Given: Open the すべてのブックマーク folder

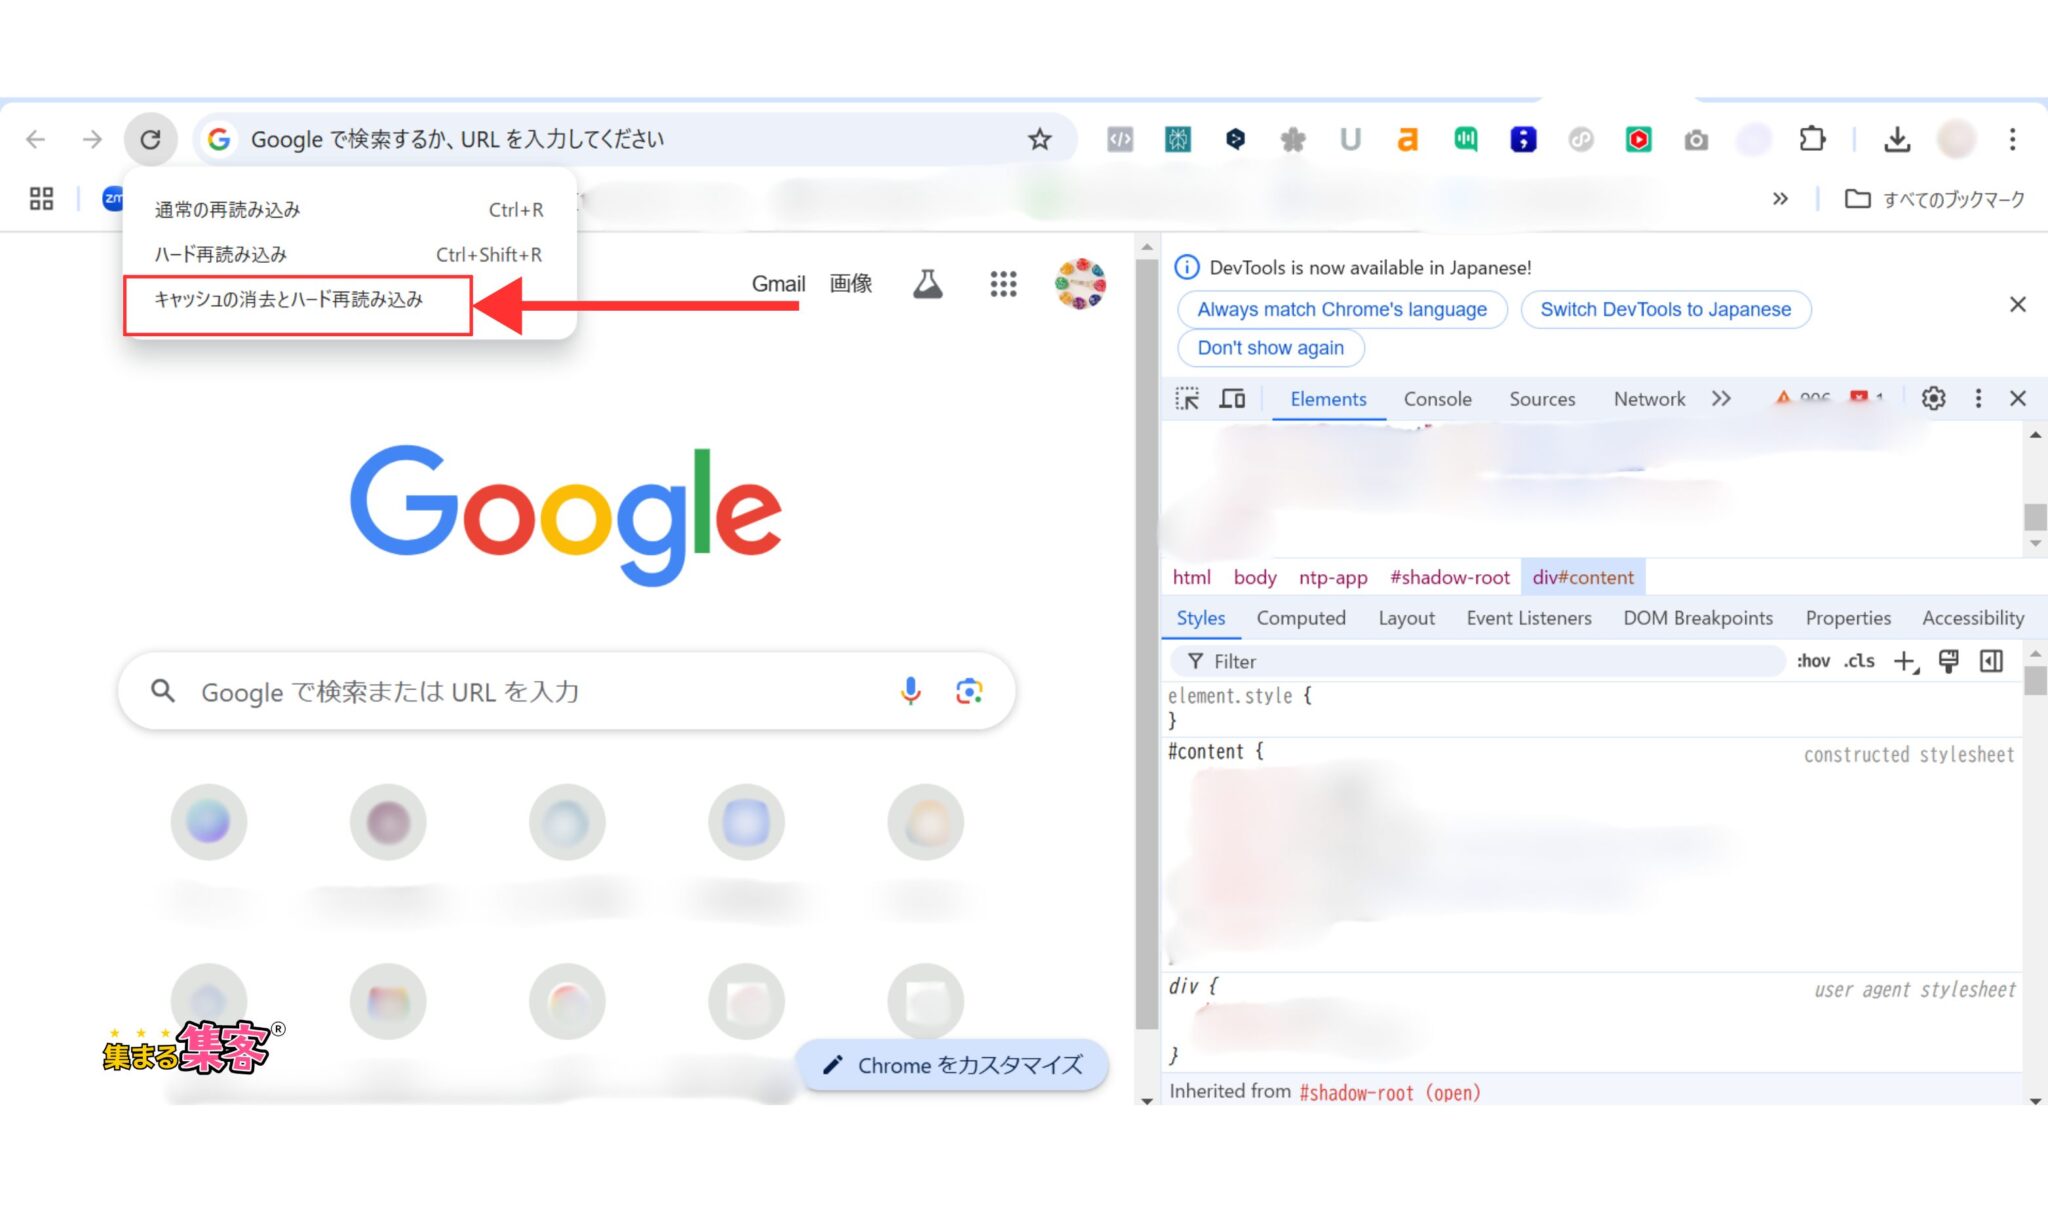Looking at the screenshot, I should click(x=1934, y=199).
